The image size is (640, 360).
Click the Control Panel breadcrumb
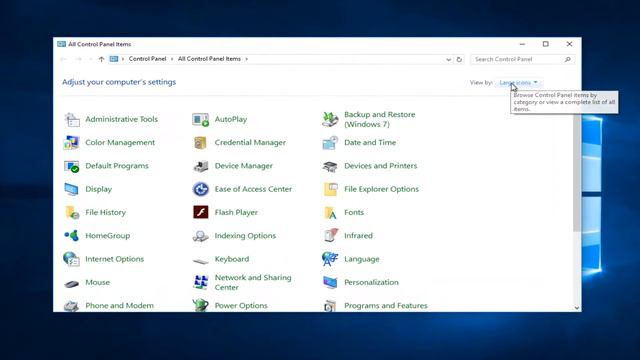pyautogui.click(x=147, y=59)
